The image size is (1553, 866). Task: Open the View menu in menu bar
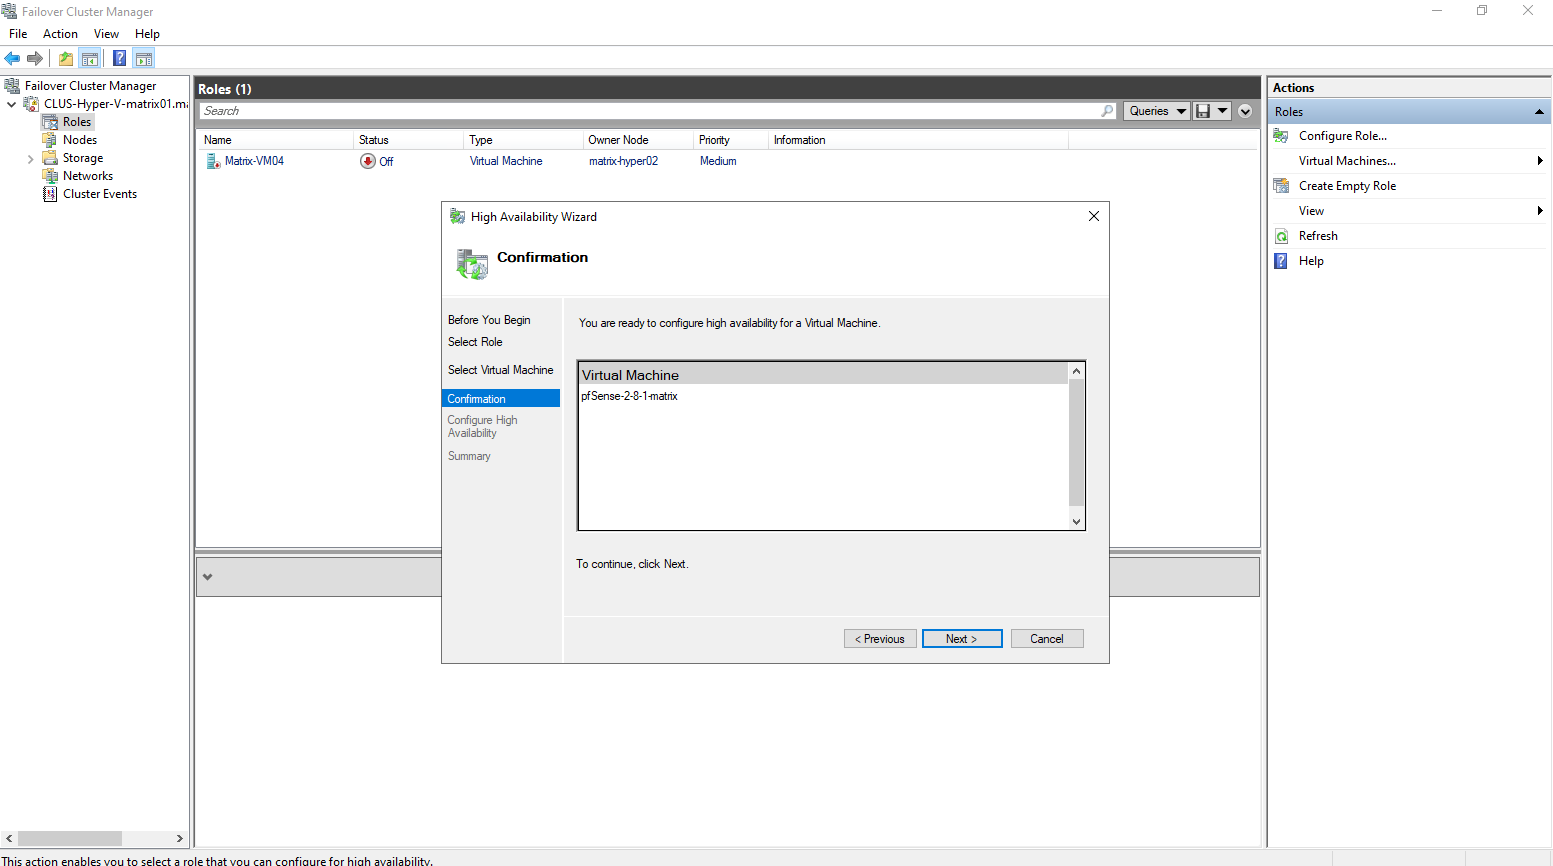tap(106, 34)
